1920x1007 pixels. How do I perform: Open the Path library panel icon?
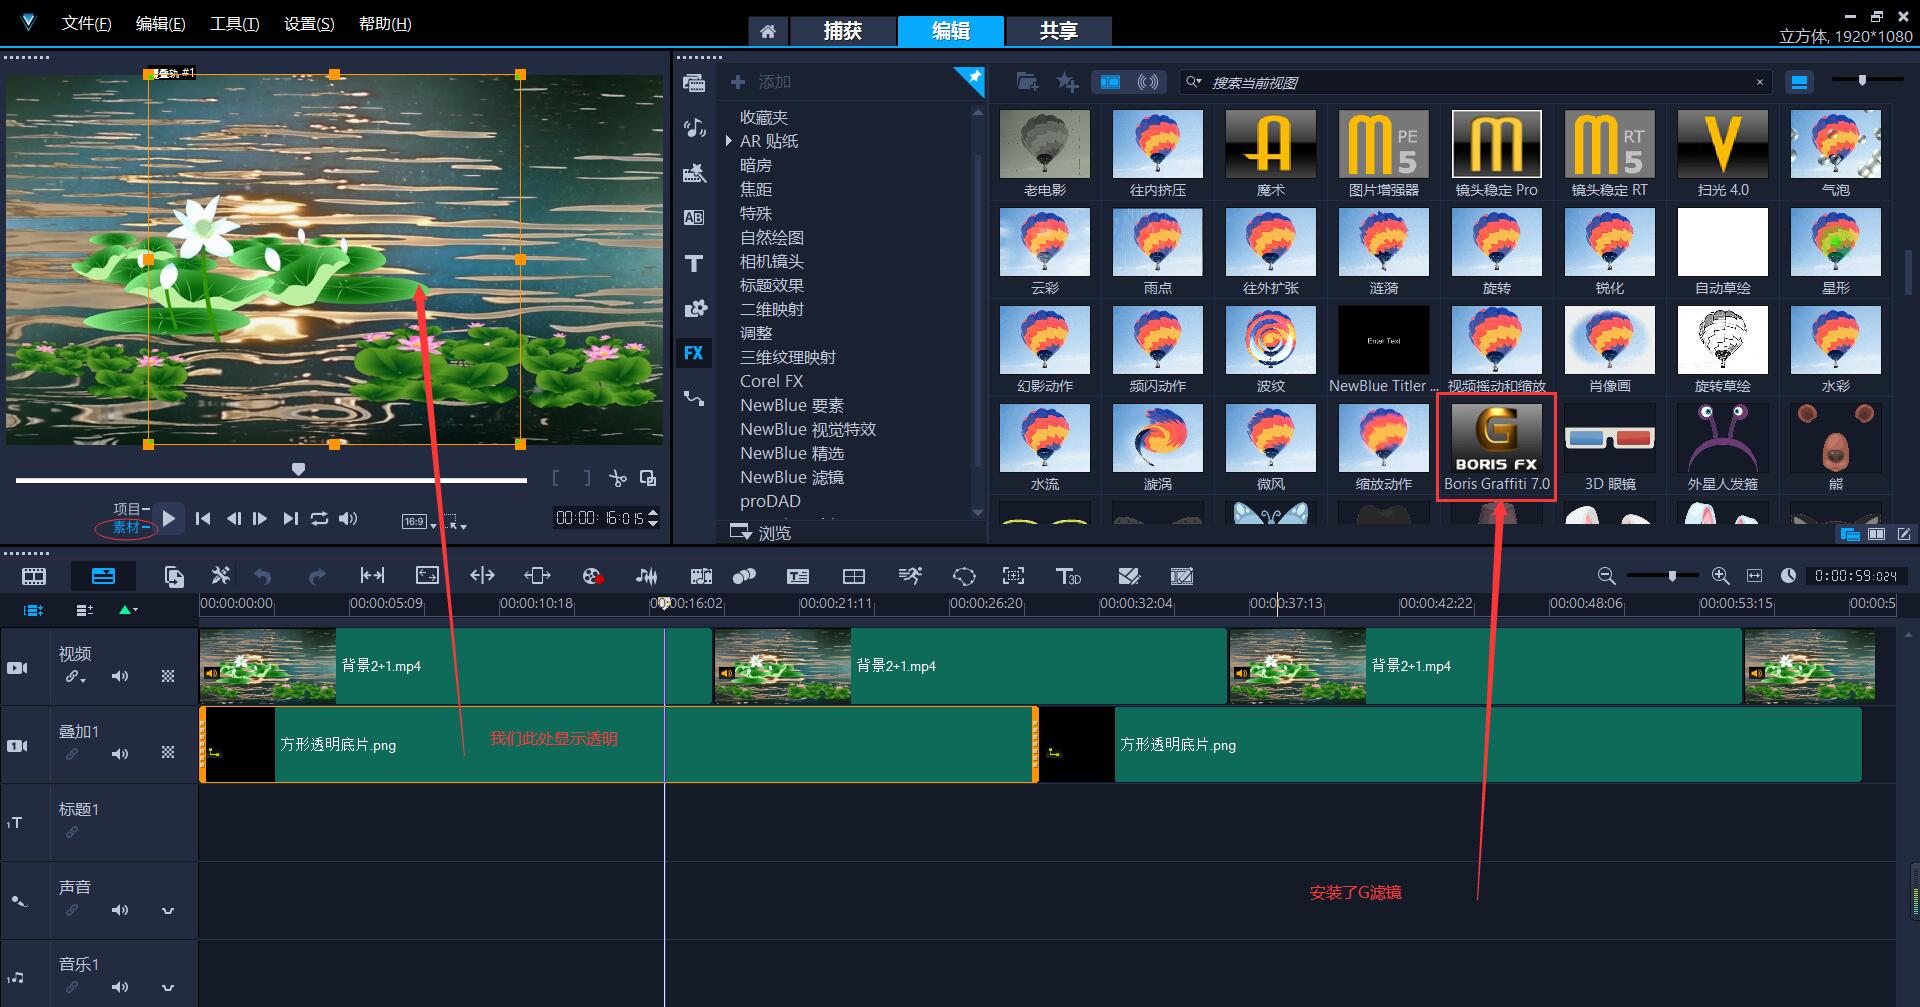693,398
